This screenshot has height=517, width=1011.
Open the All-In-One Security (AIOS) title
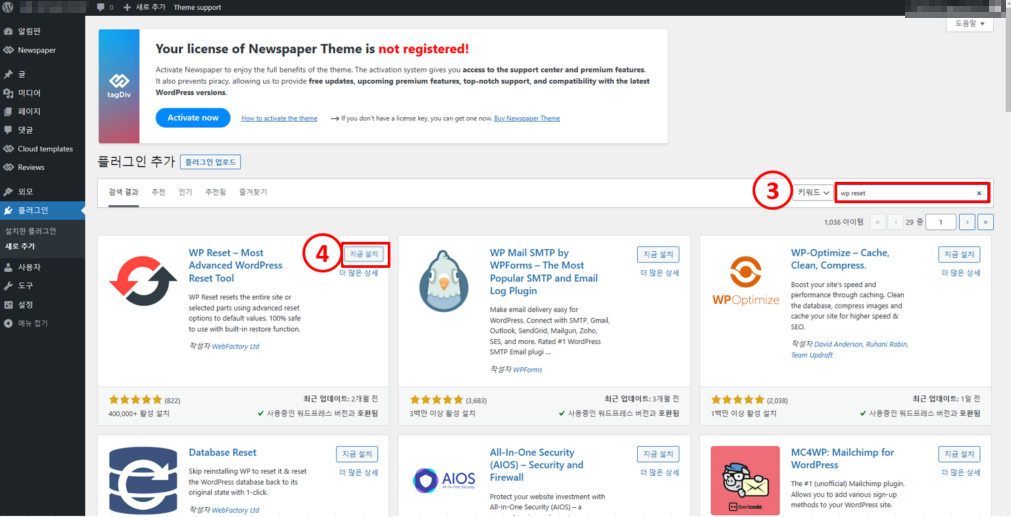[x=536, y=465]
